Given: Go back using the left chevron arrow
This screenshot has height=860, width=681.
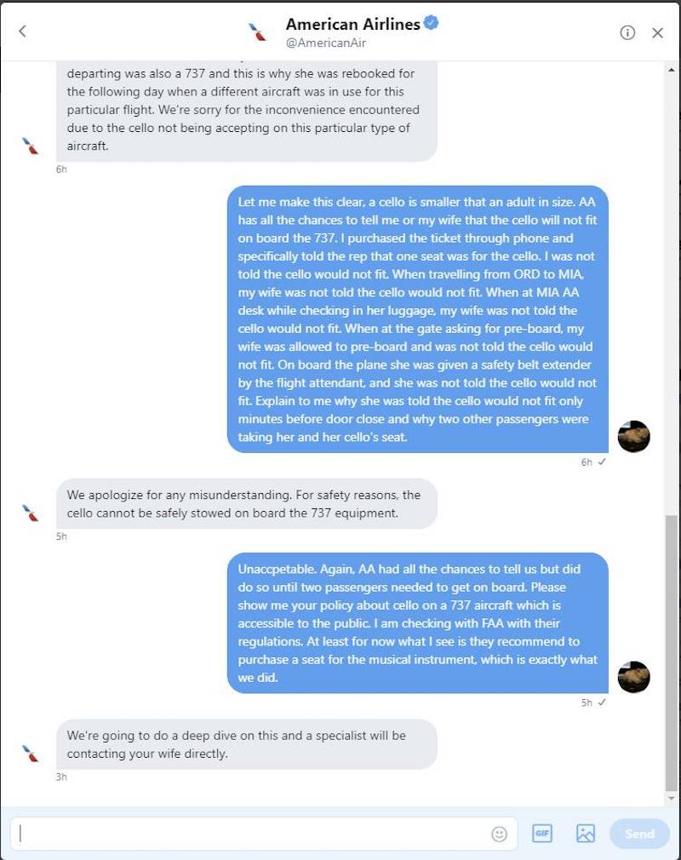Looking at the screenshot, I should point(22,31).
